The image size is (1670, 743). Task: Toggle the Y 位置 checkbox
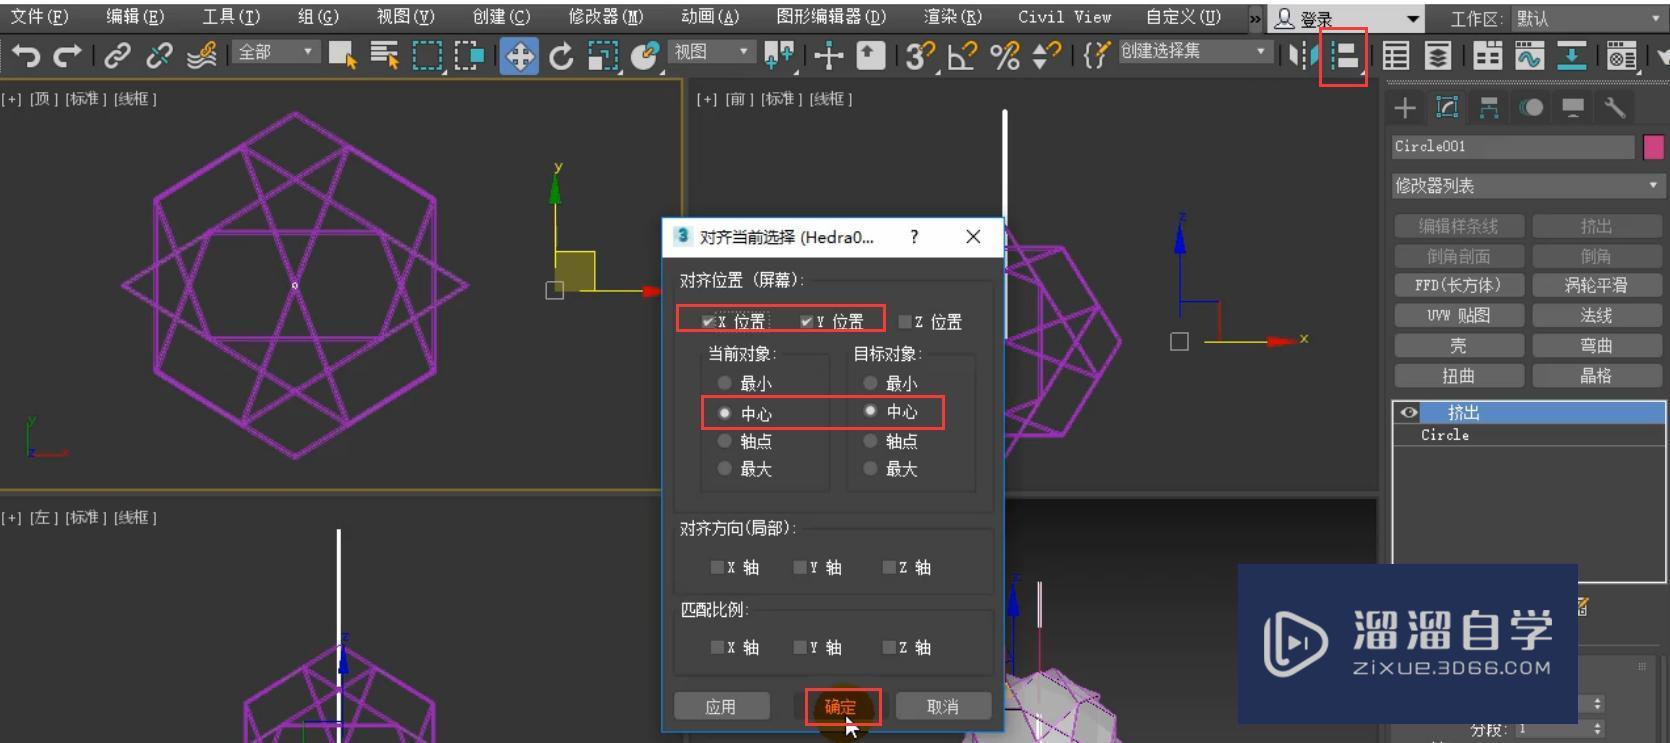pyautogui.click(x=806, y=321)
